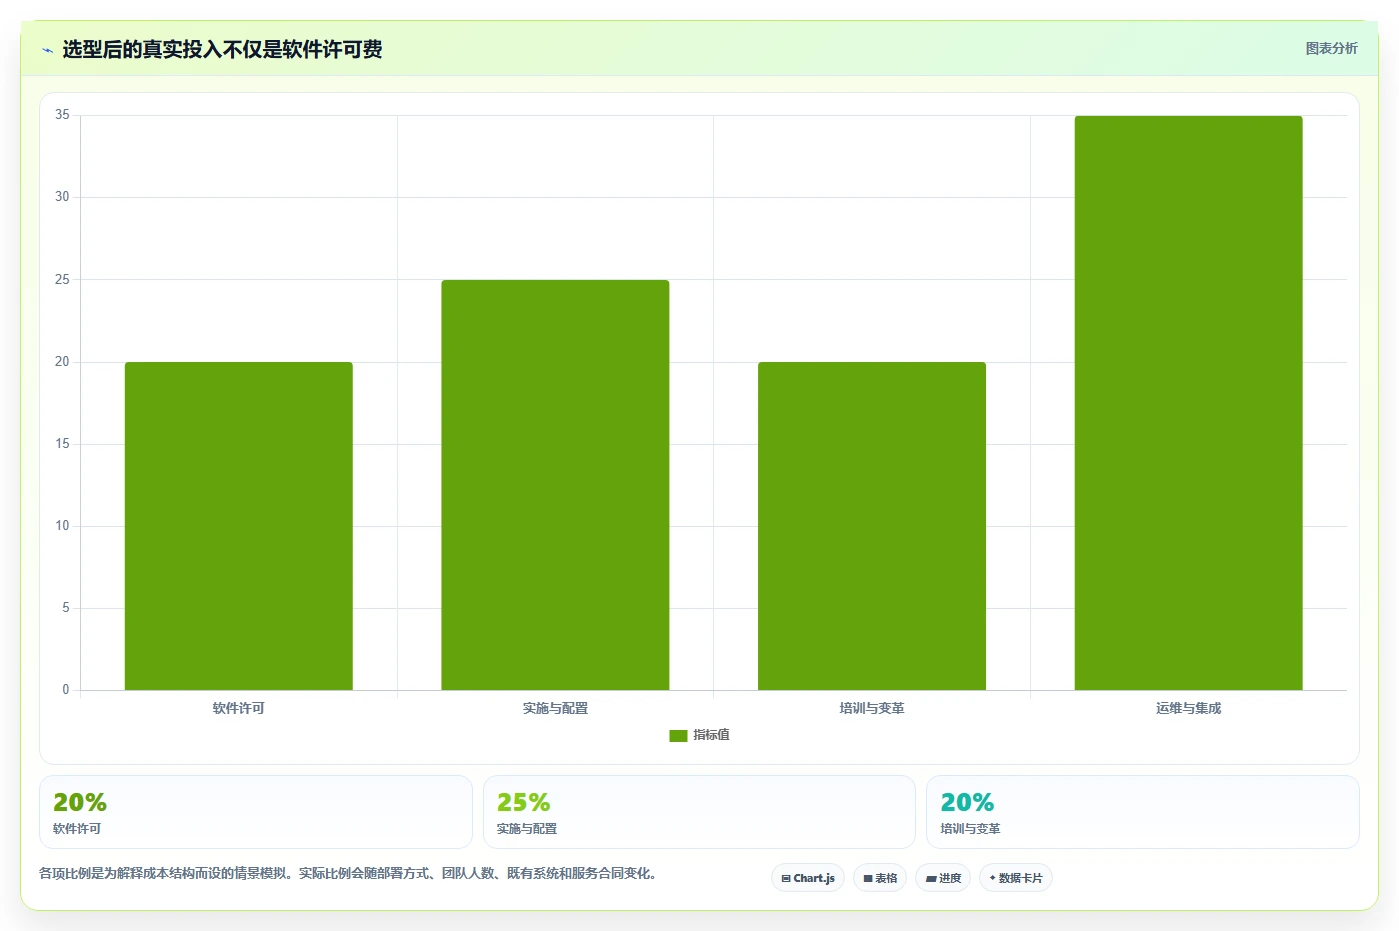Click the 图表分析 label in header
Image resolution: width=1399 pixels, height=931 pixels.
click(1331, 48)
